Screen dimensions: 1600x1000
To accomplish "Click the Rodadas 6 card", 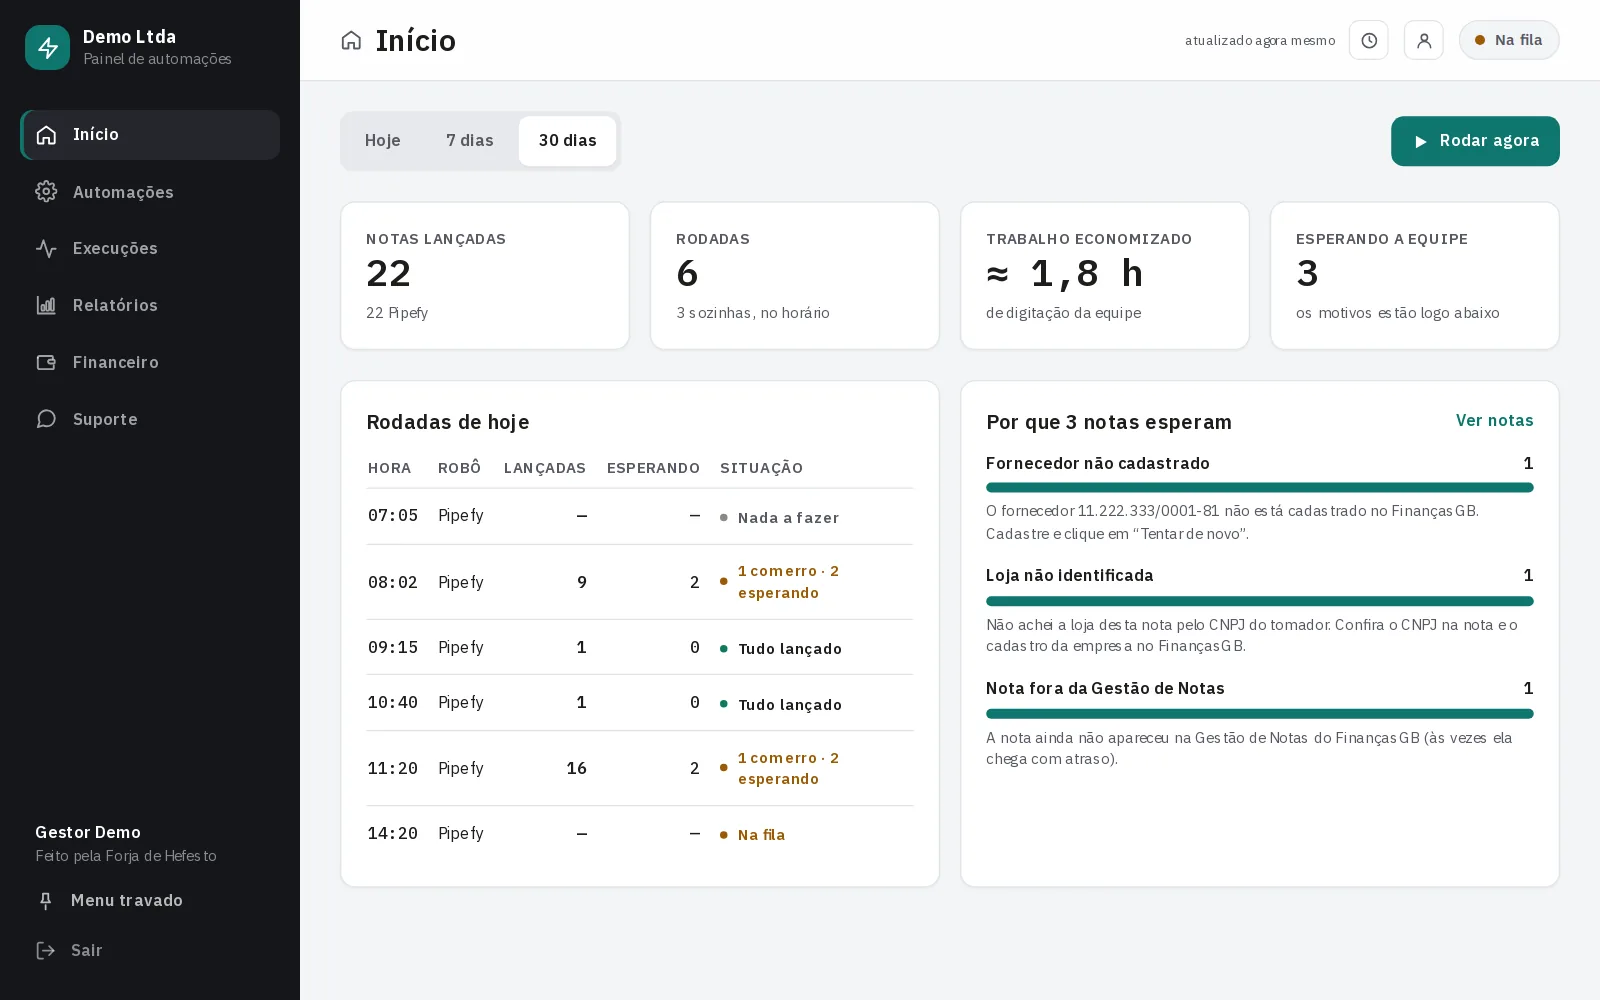I will (x=795, y=276).
